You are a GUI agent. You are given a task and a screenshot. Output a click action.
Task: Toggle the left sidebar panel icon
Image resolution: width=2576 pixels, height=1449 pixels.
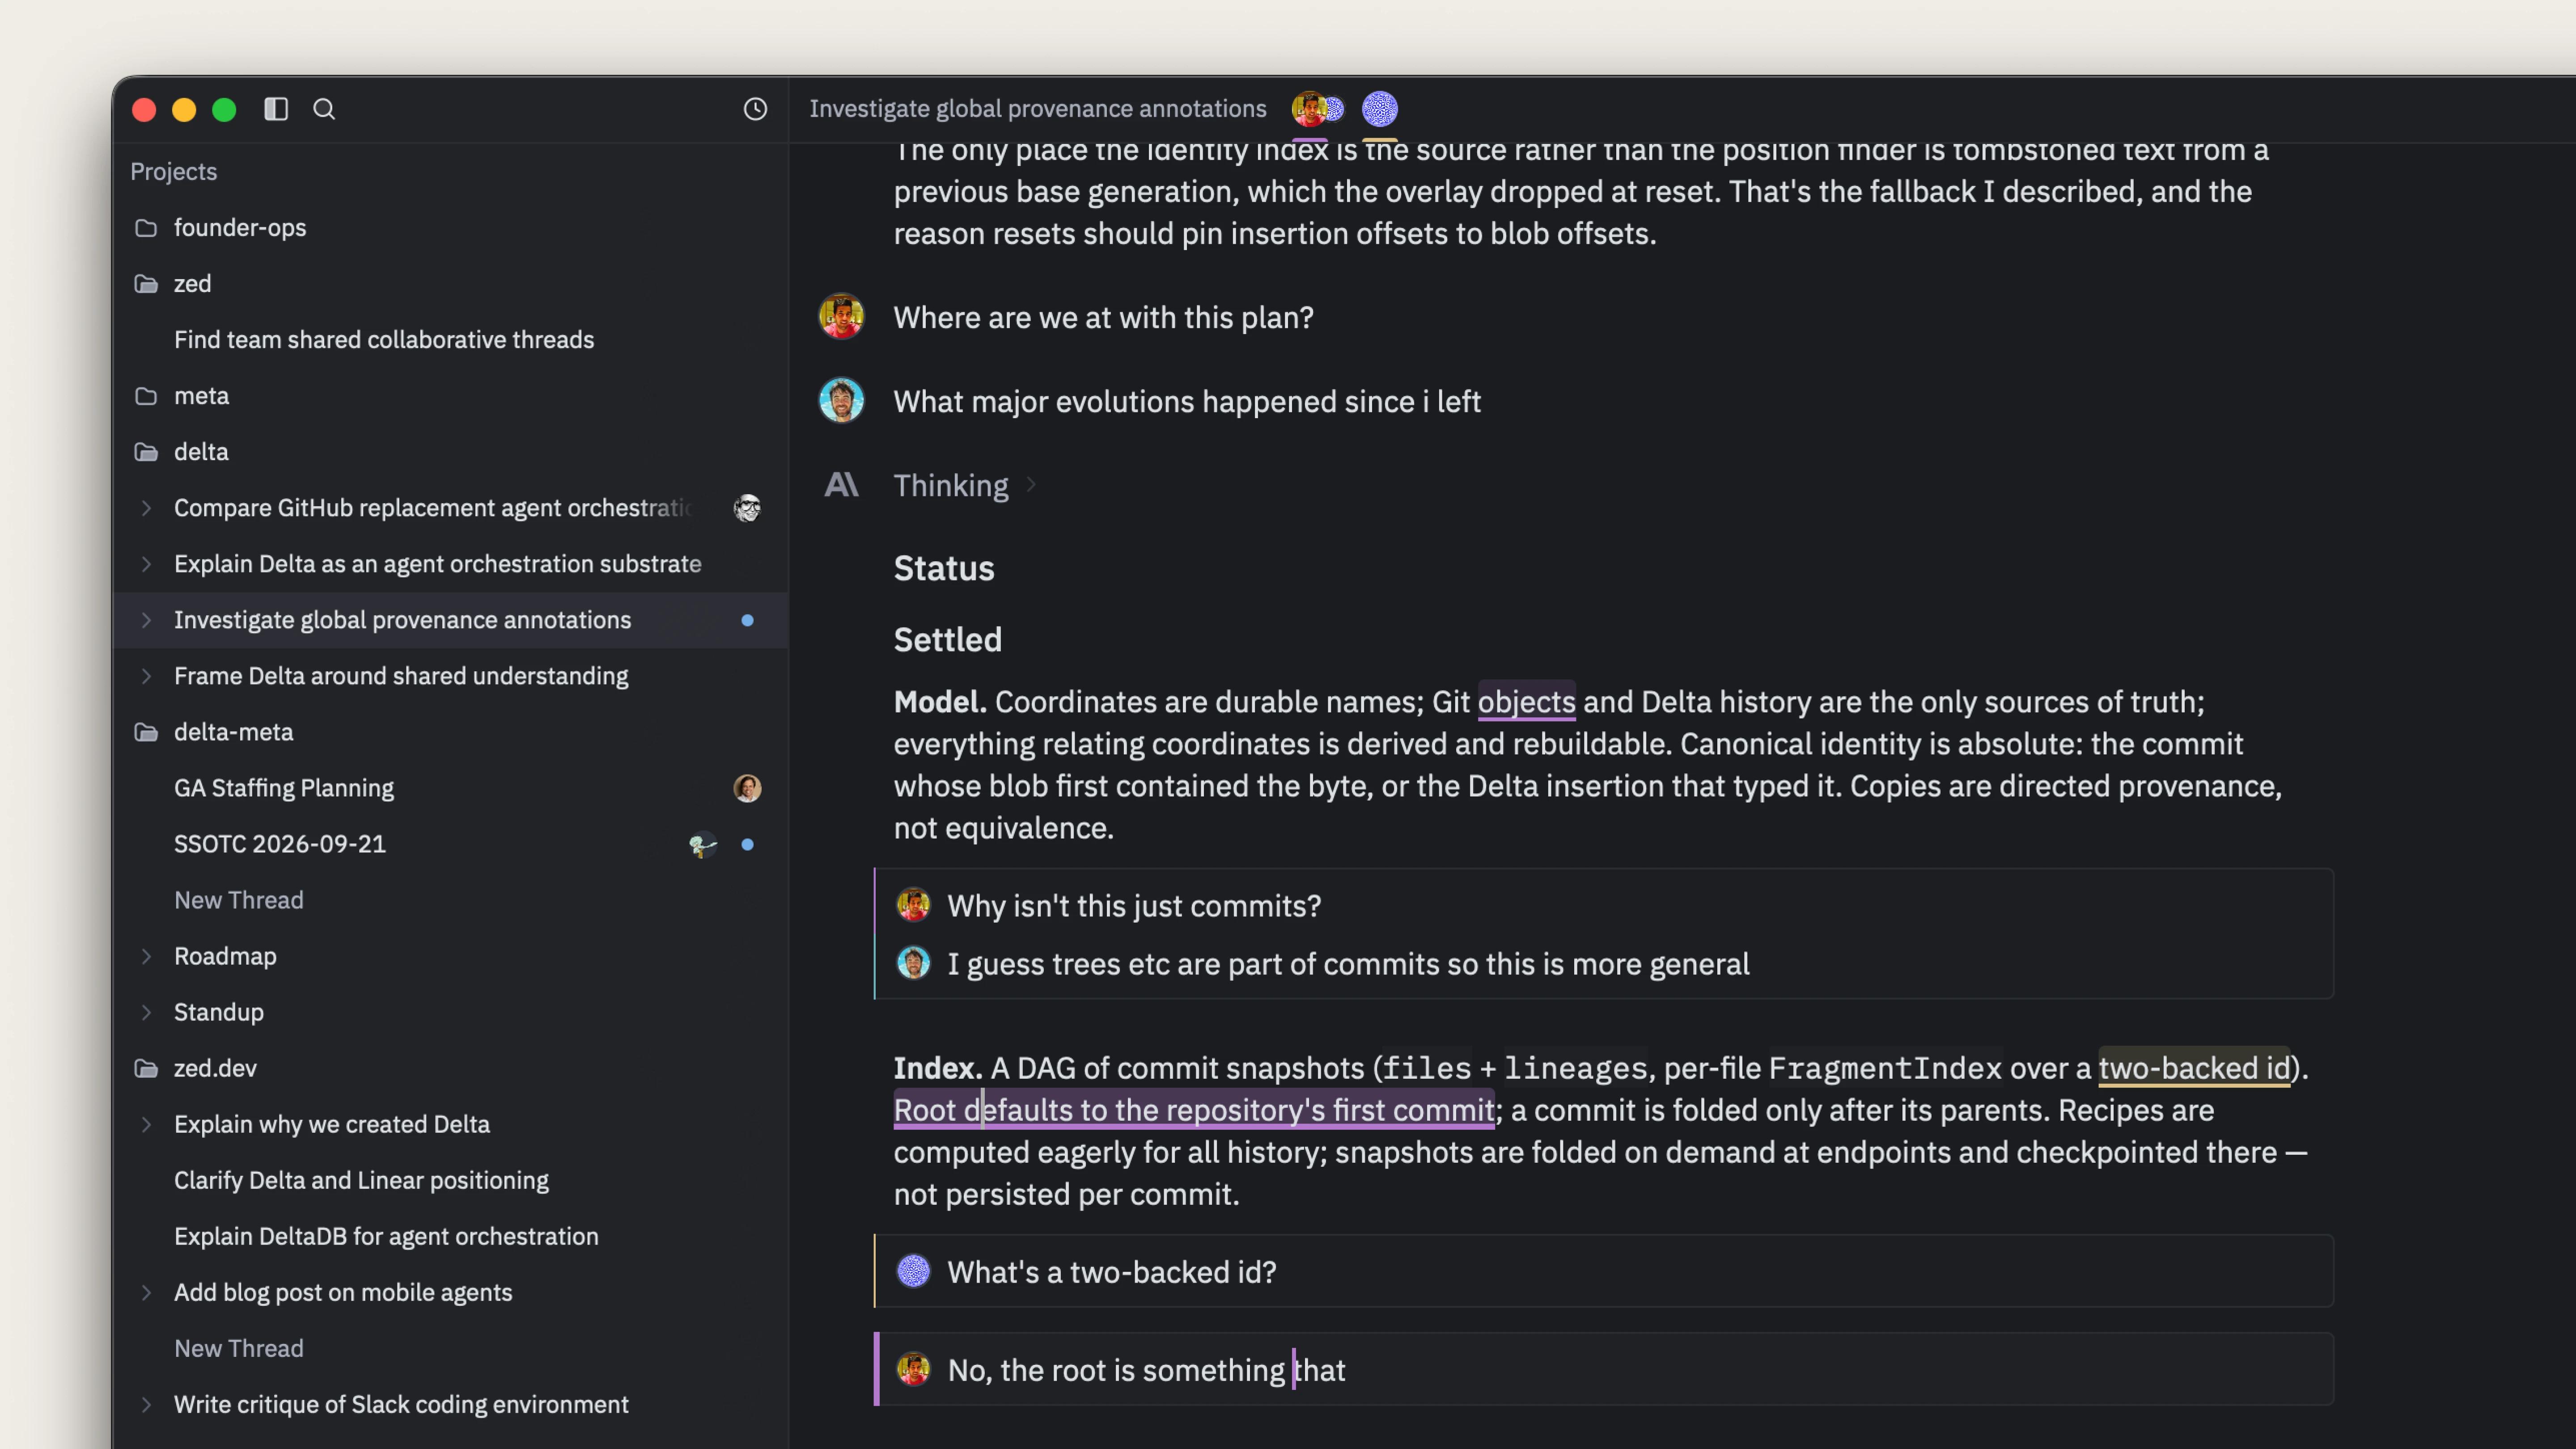click(x=276, y=109)
